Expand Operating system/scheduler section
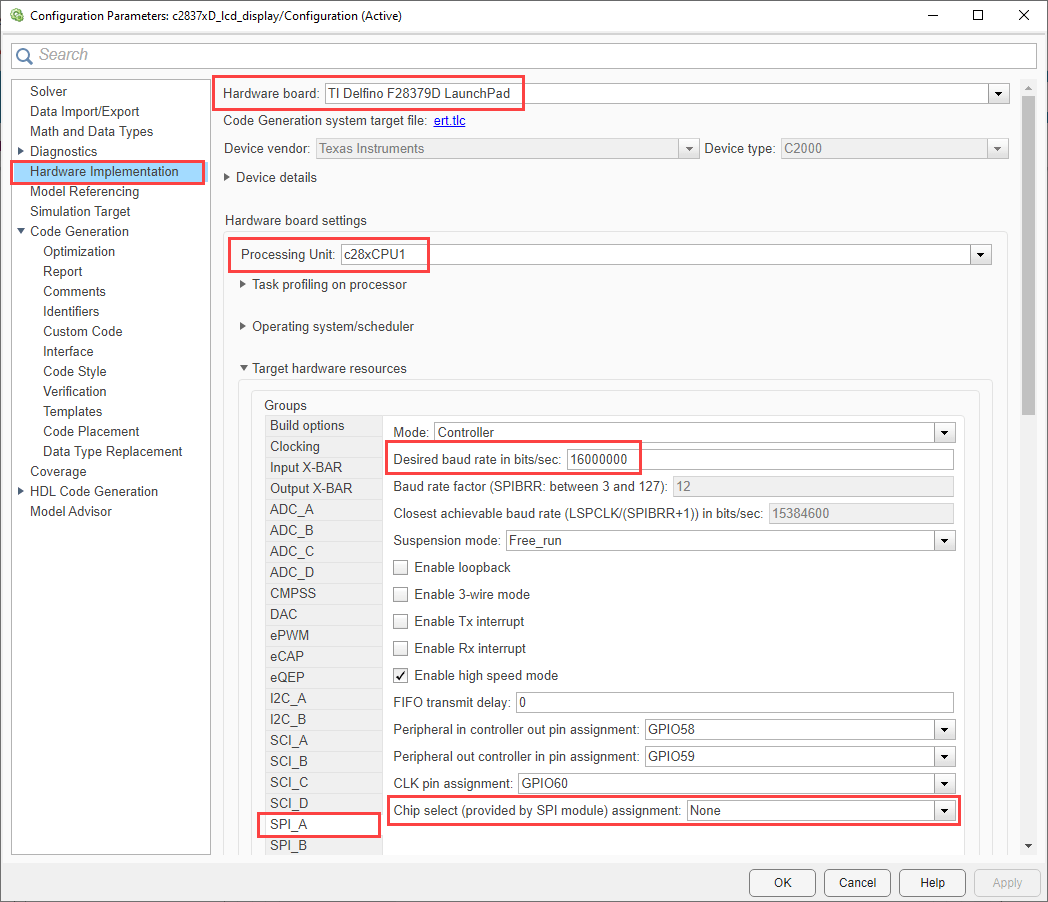The width and height of the screenshot is (1048, 902). point(243,326)
